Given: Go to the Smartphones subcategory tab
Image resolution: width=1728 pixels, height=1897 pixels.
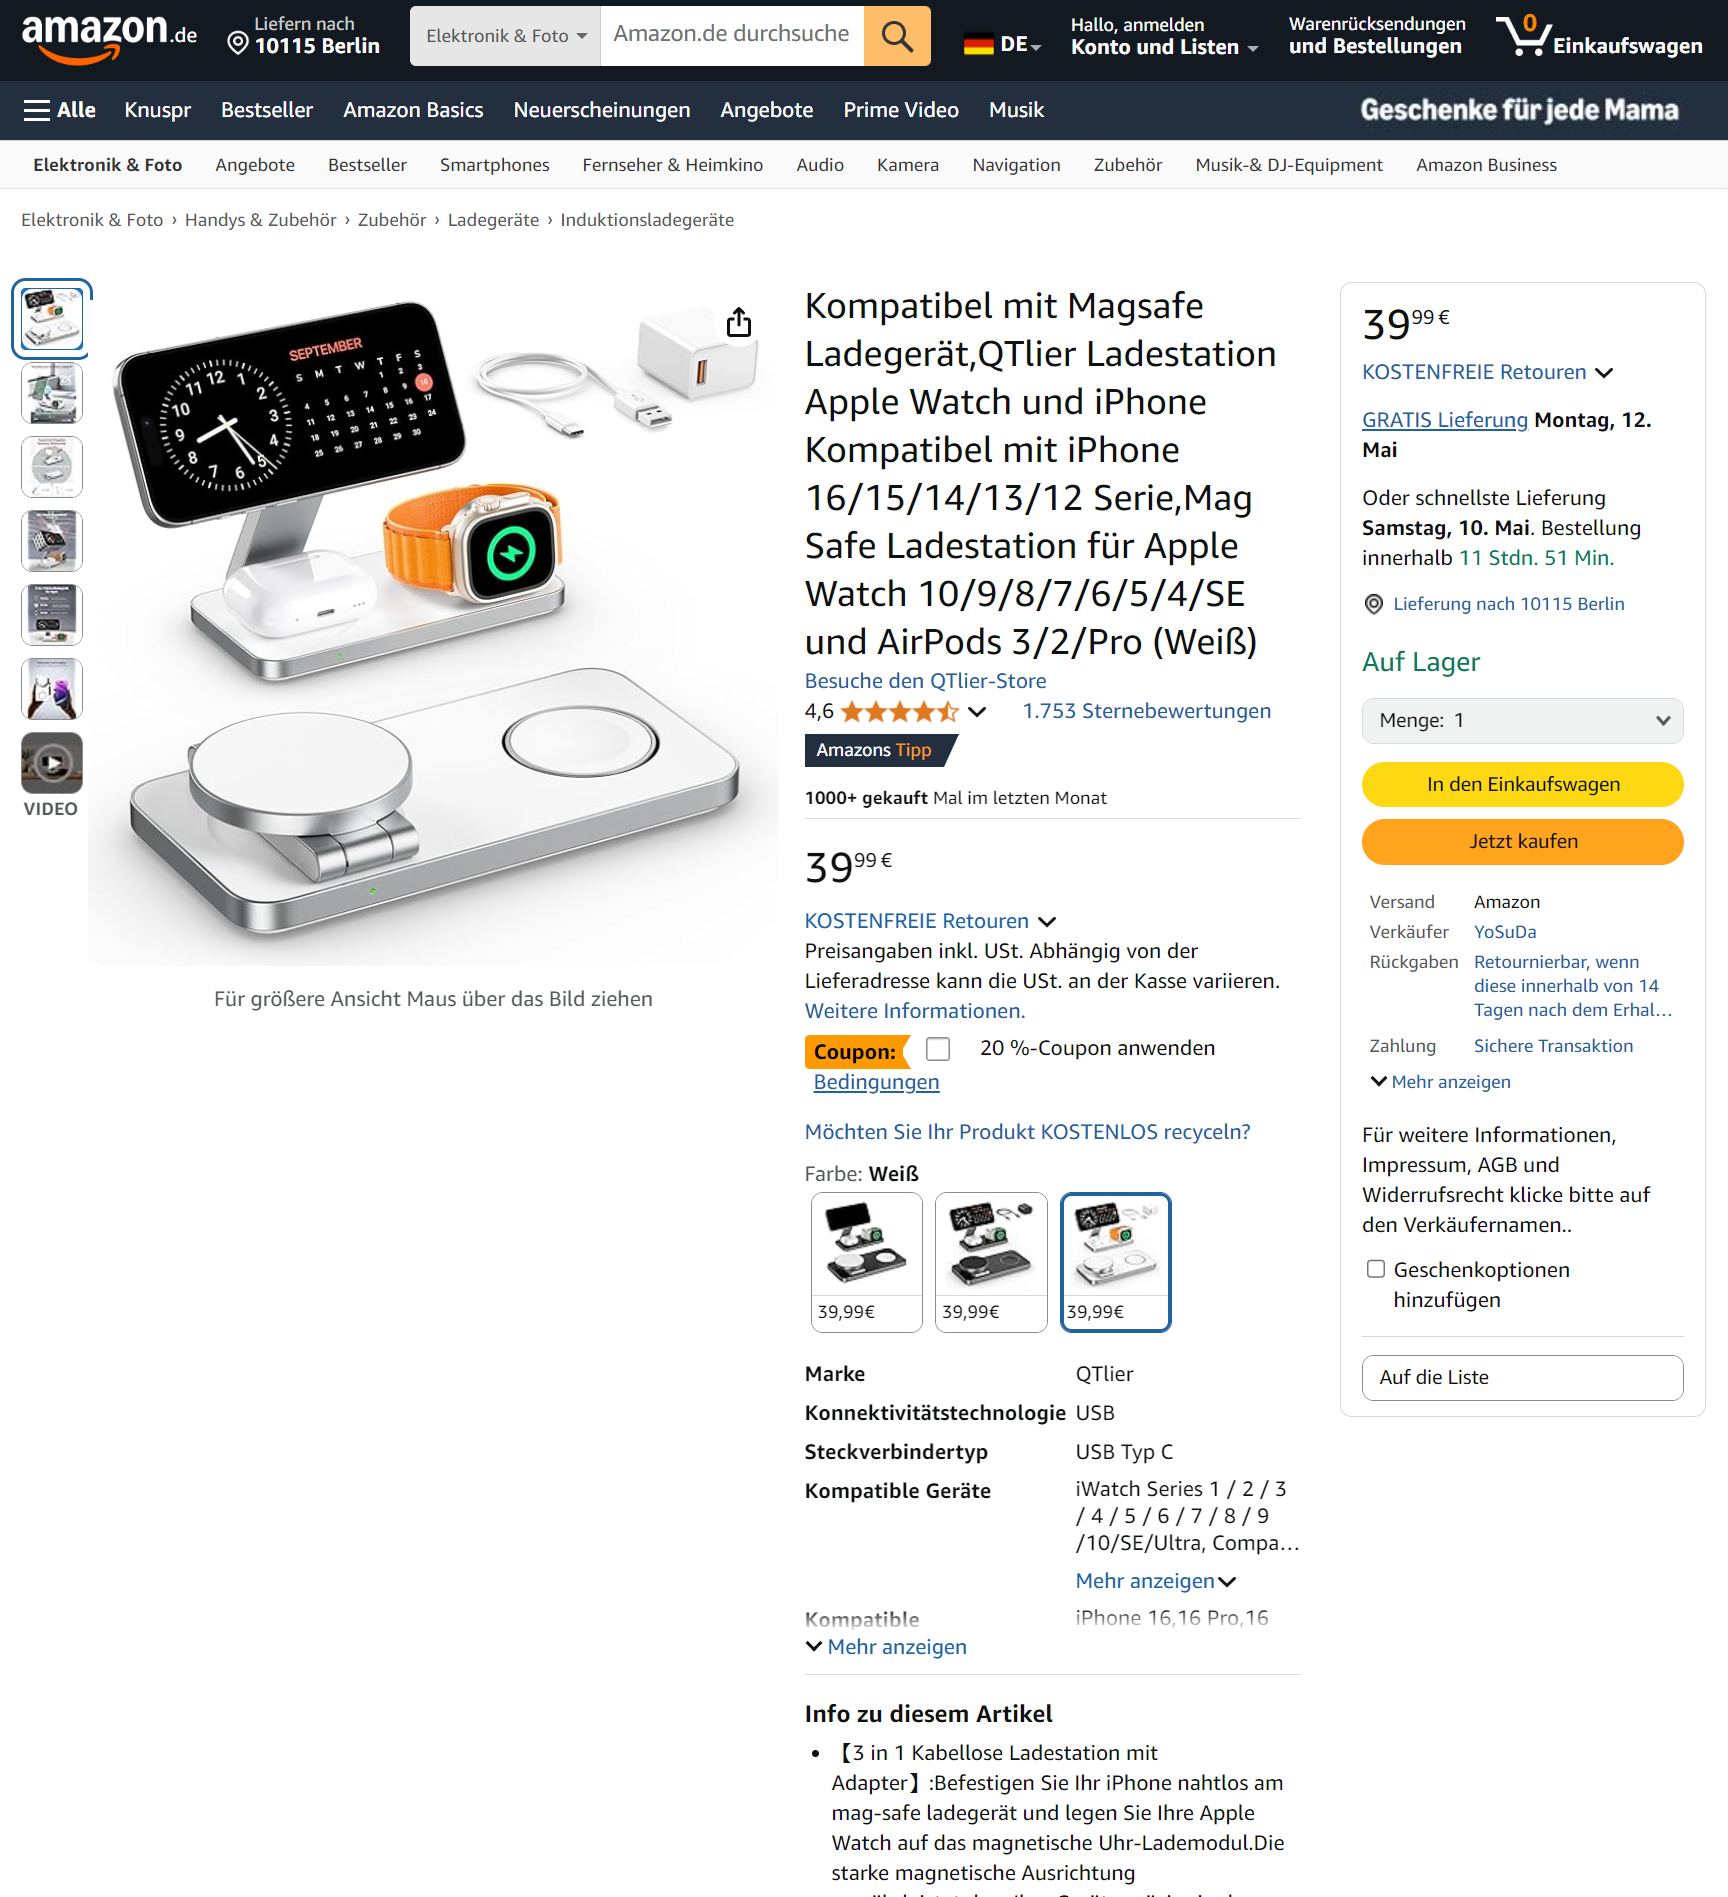Looking at the screenshot, I should [x=495, y=165].
